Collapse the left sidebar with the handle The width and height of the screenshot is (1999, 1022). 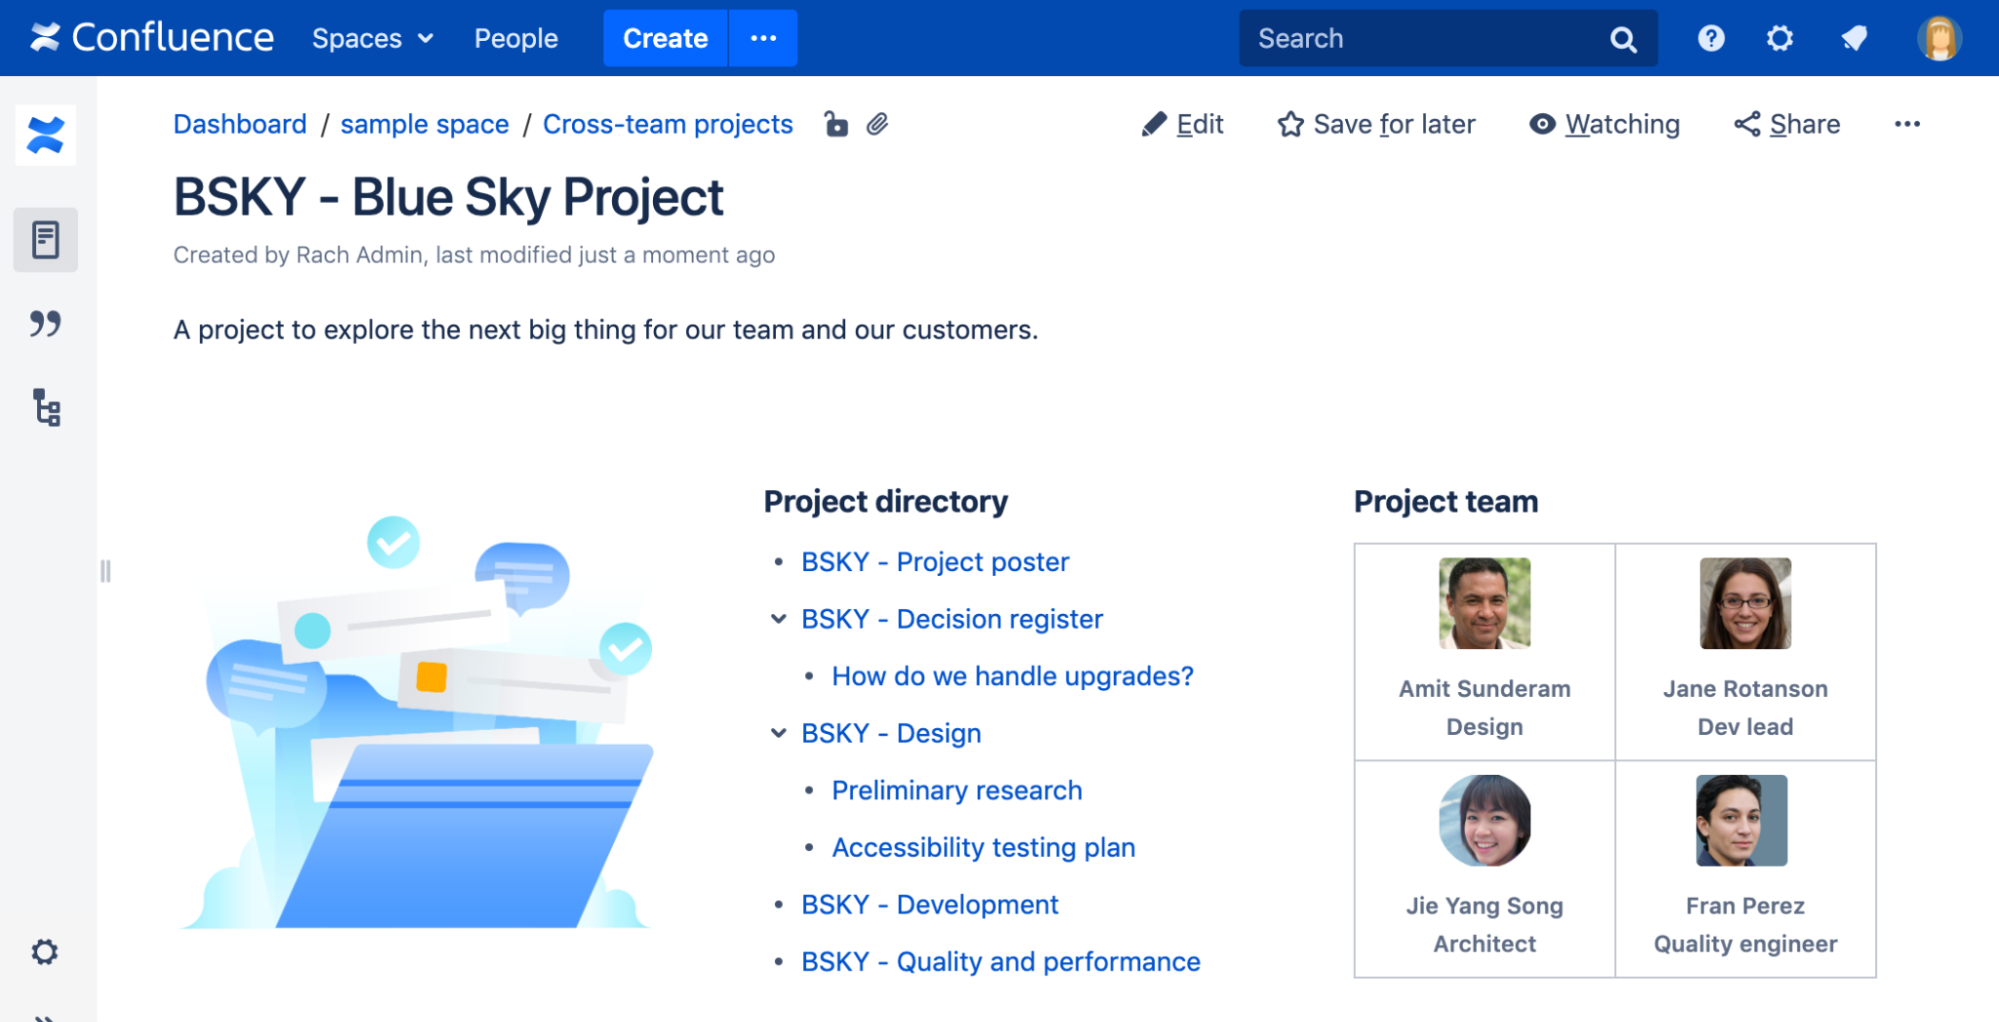click(106, 571)
